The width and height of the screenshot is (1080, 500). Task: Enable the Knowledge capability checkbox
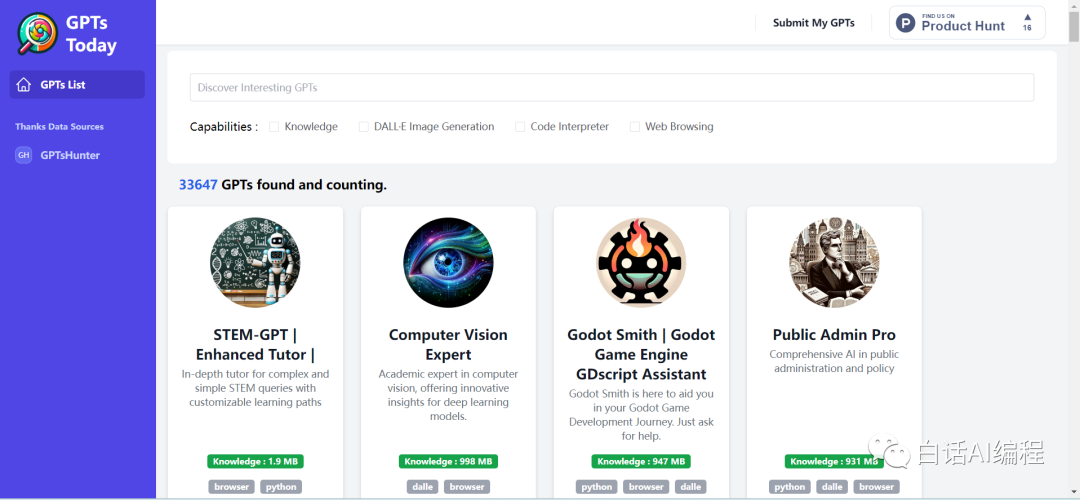274,127
